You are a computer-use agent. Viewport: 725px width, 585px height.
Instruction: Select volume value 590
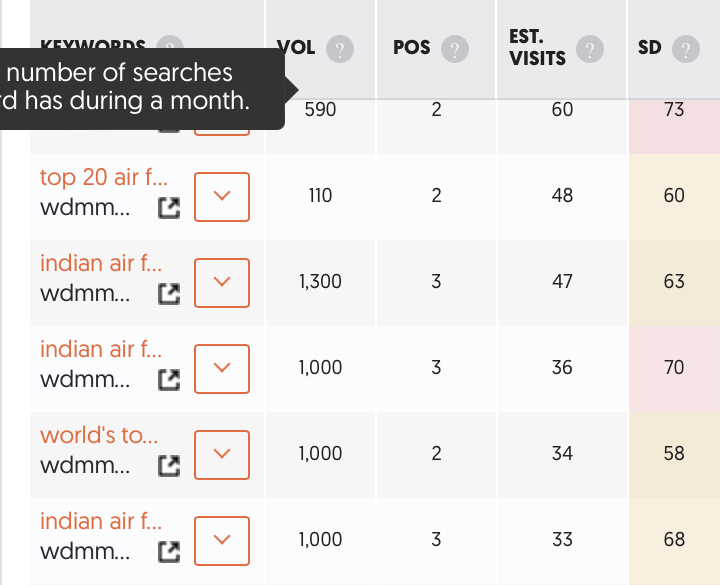point(320,110)
